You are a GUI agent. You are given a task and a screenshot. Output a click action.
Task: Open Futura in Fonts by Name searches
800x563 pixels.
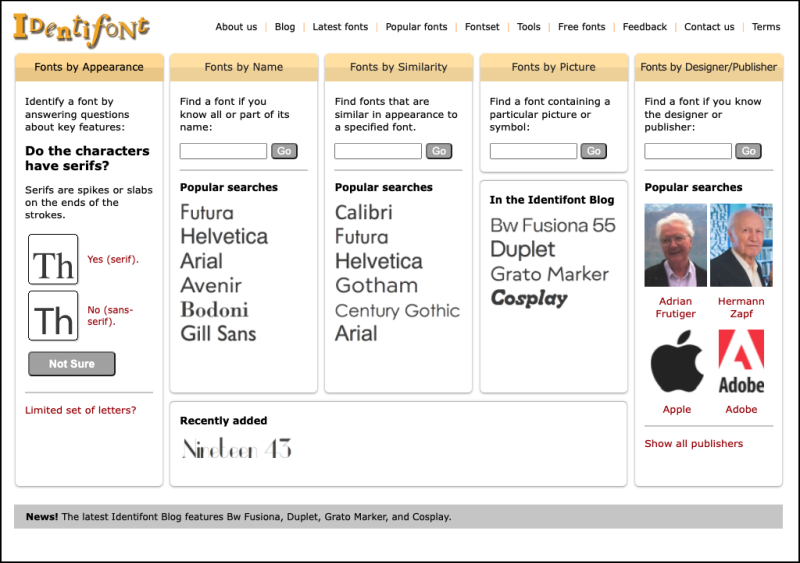click(207, 212)
